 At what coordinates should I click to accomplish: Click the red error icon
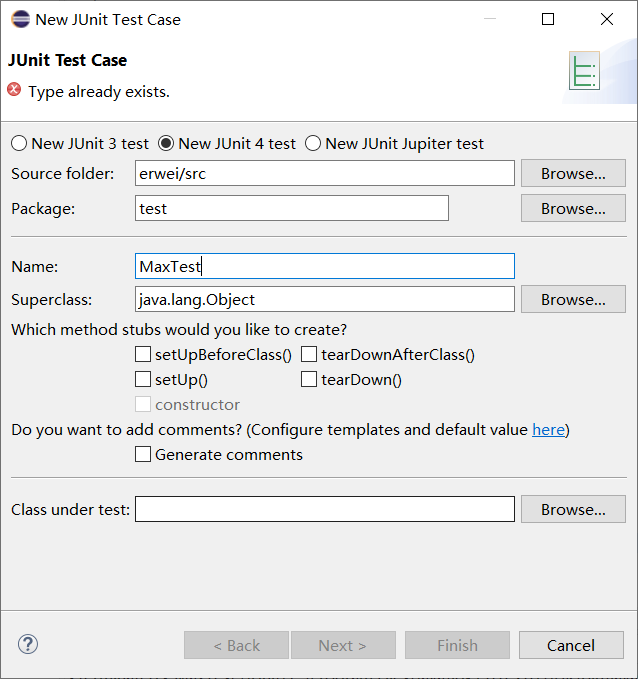(x=14, y=90)
